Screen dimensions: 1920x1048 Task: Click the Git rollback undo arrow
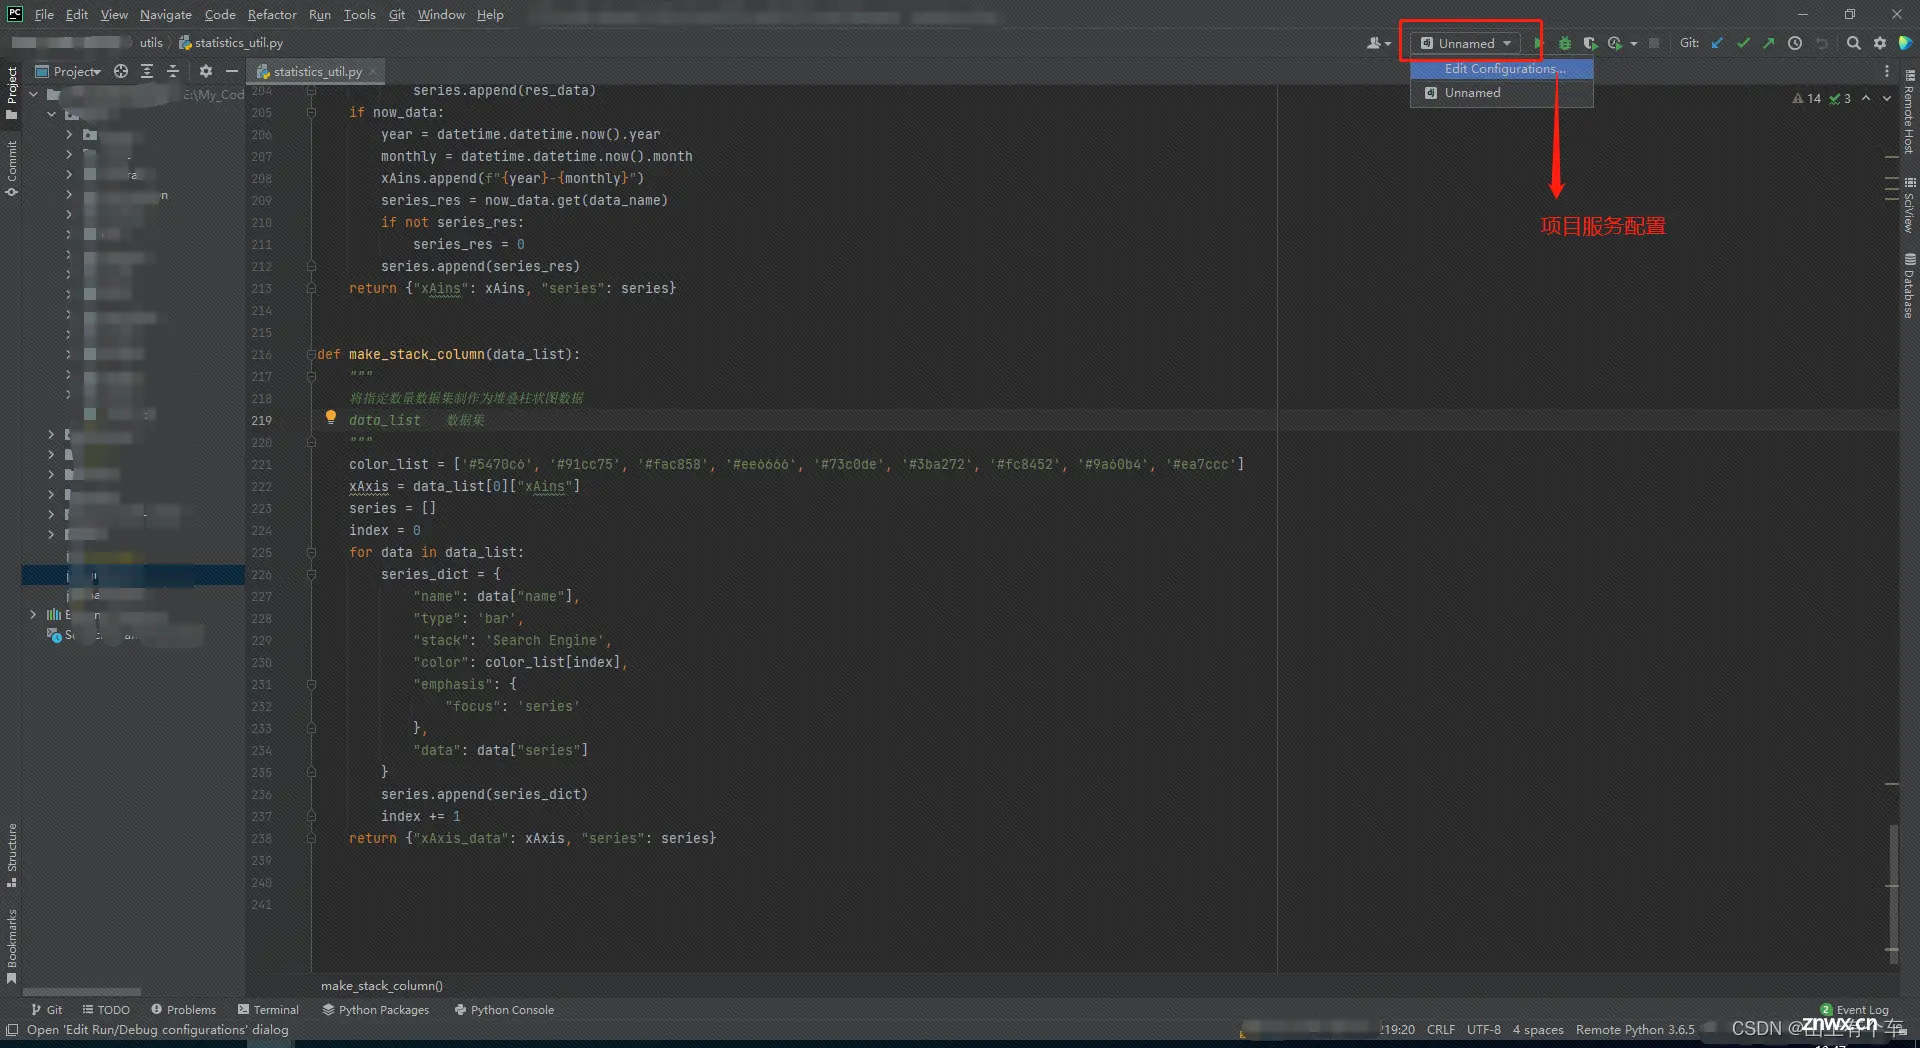click(x=1821, y=43)
